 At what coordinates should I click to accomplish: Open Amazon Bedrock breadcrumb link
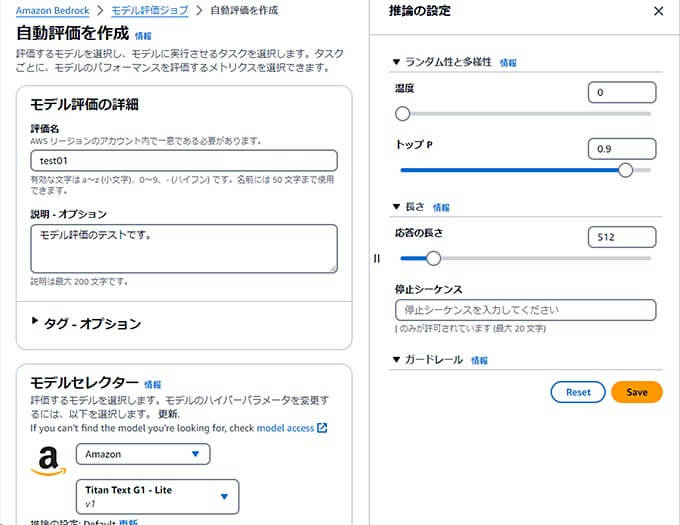pos(52,10)
